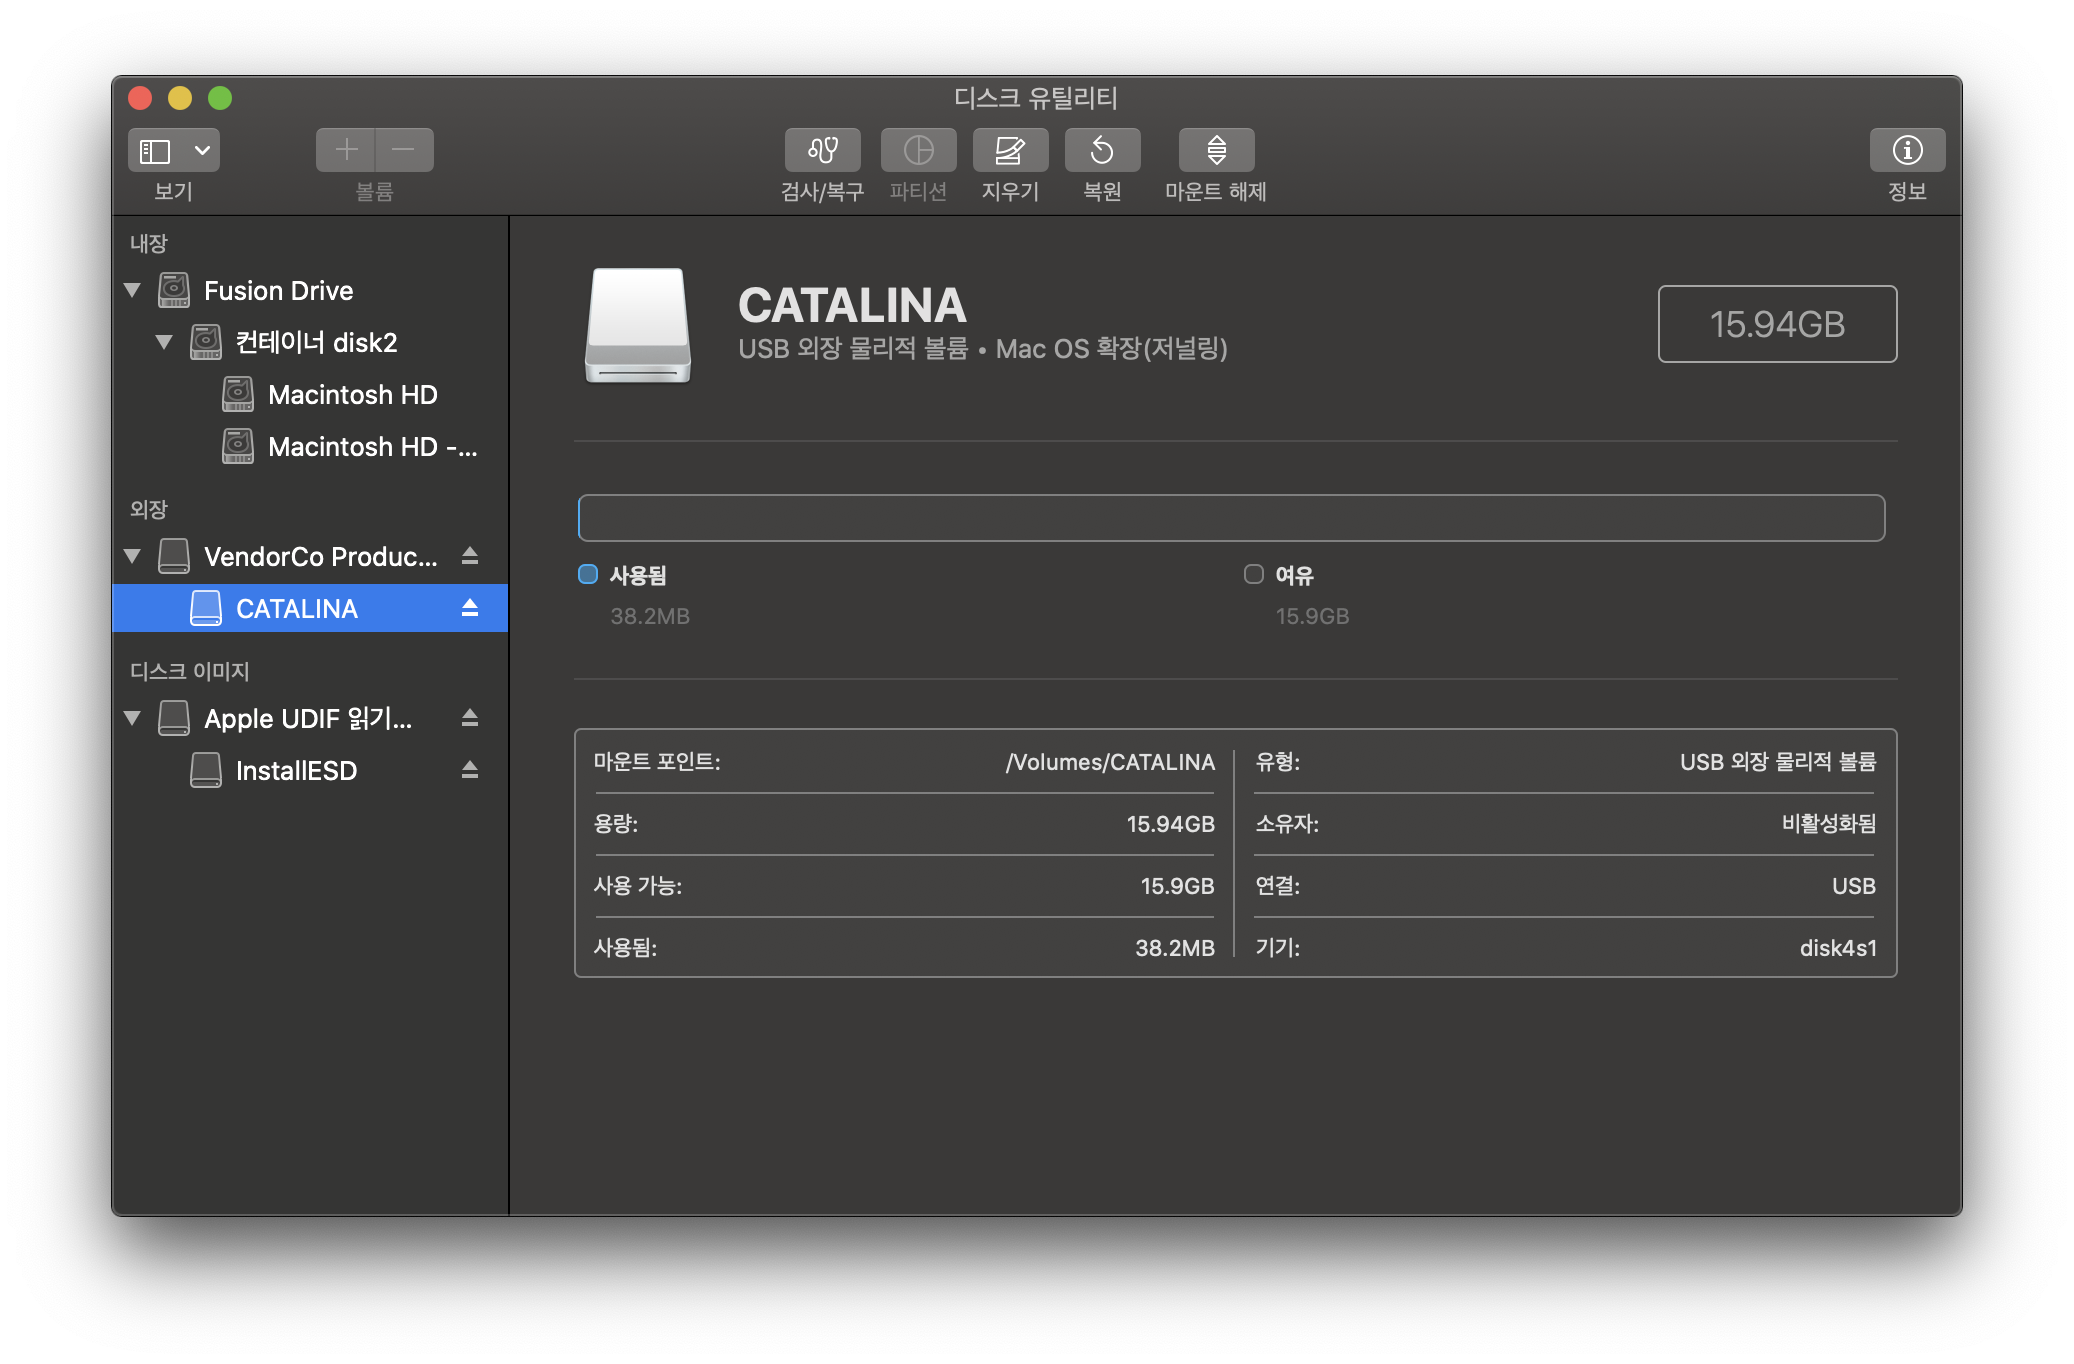The width and height of the screenshot is (2074, 1364).
Task: Select 컨테이너 disk2 in the sidebar
Action: coord(310,342)
